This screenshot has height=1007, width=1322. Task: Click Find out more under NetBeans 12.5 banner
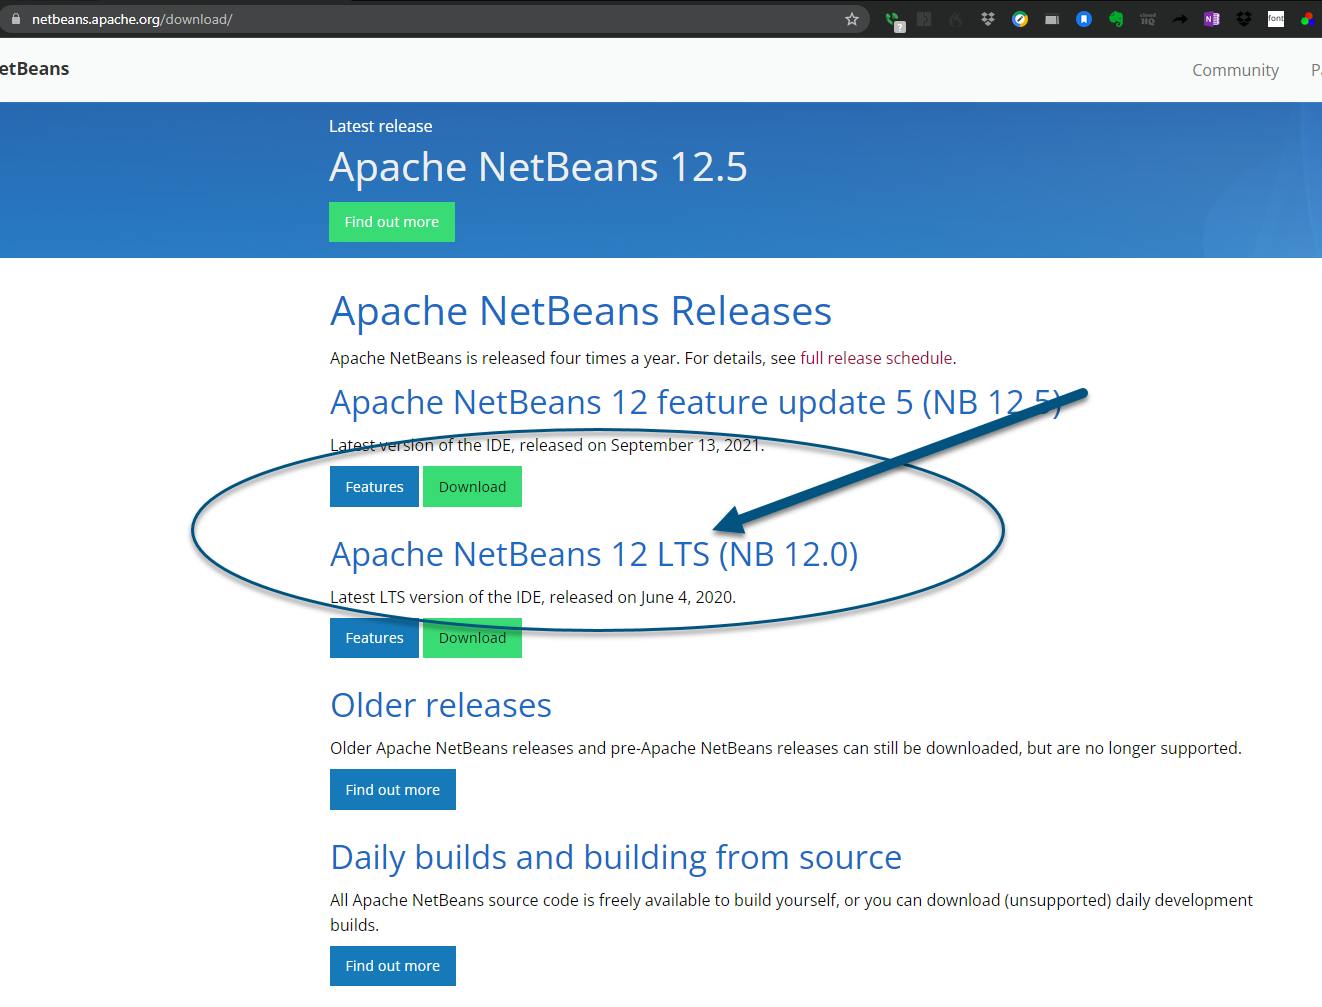click(392, 222)
